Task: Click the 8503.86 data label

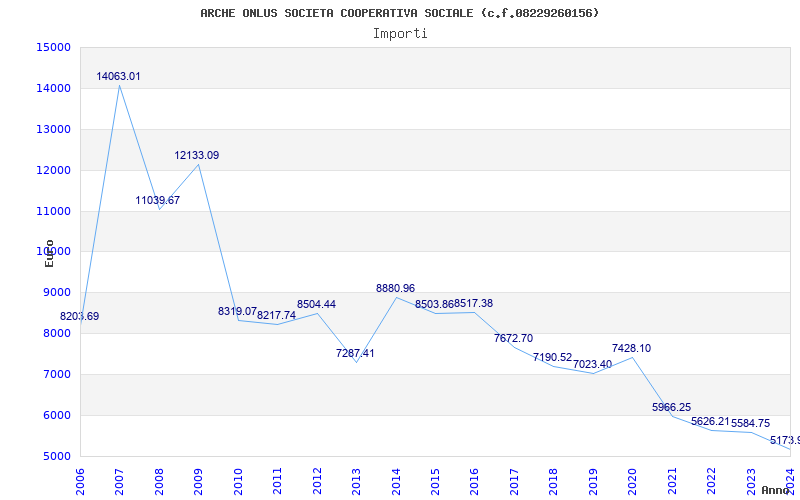Action: coord(434,305)
